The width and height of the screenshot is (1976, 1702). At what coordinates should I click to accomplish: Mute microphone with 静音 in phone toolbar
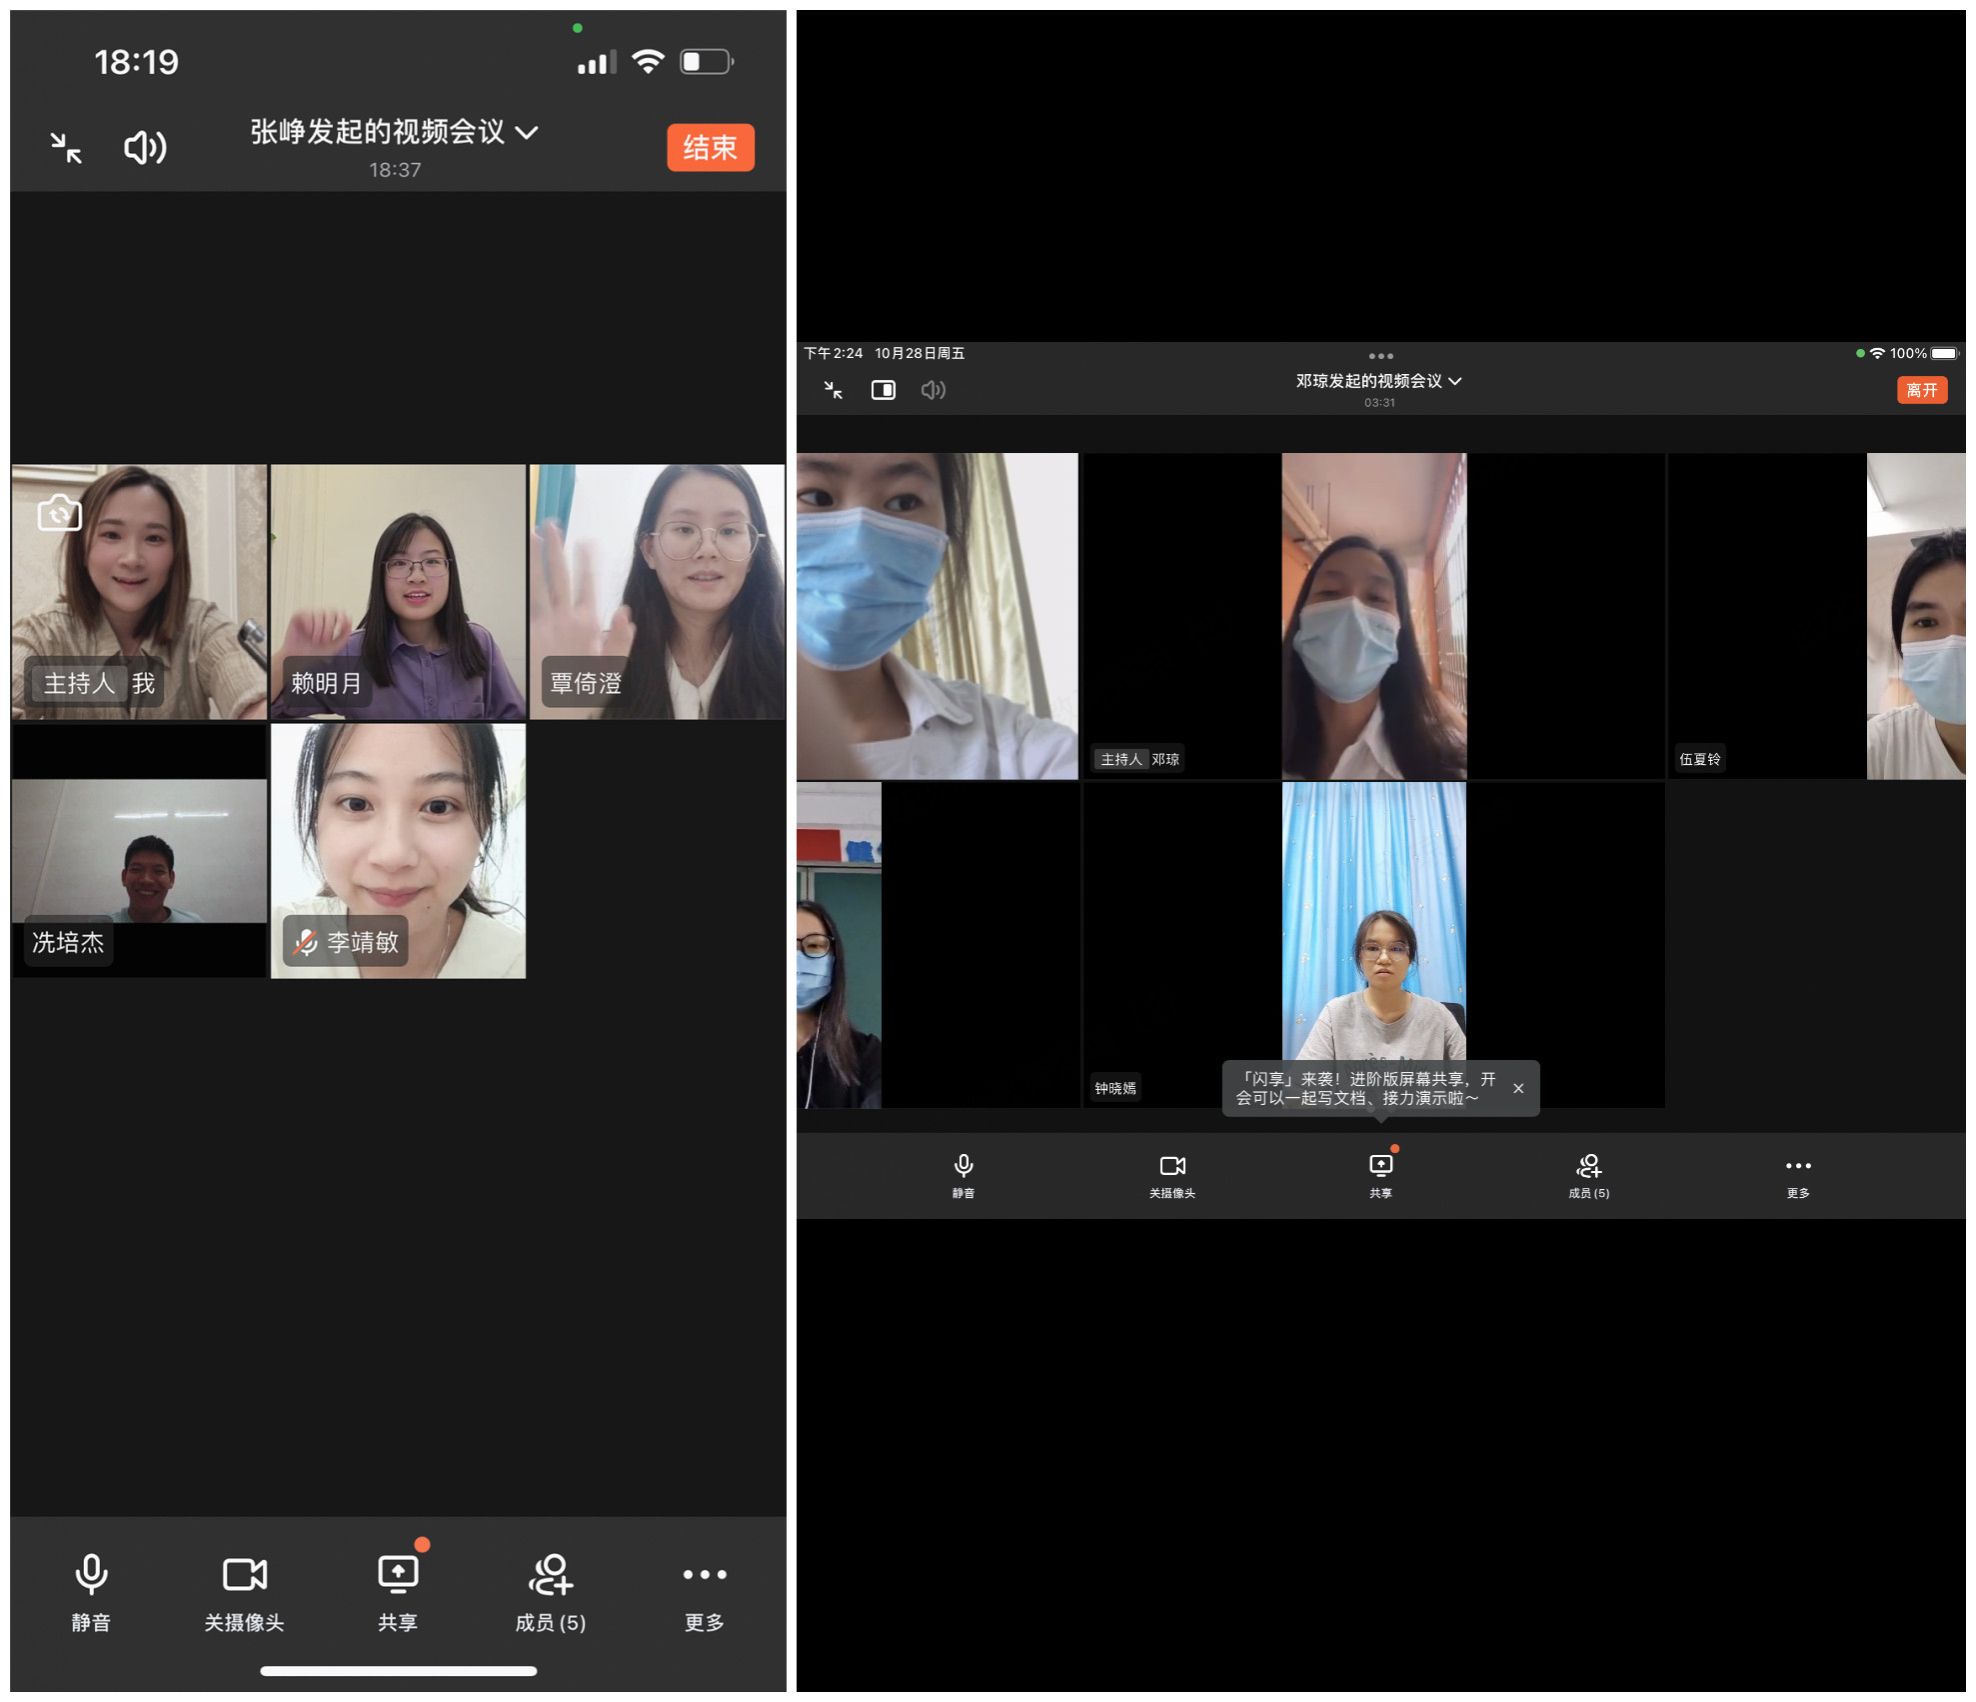pyautogui.click(x=91, y=1592)
